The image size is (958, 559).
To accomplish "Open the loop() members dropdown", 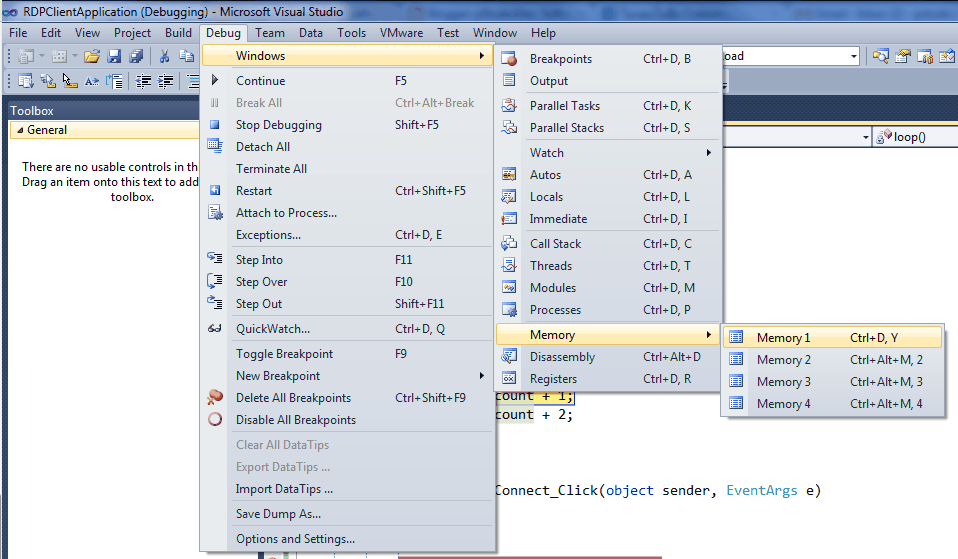I will tap(915, 137).
